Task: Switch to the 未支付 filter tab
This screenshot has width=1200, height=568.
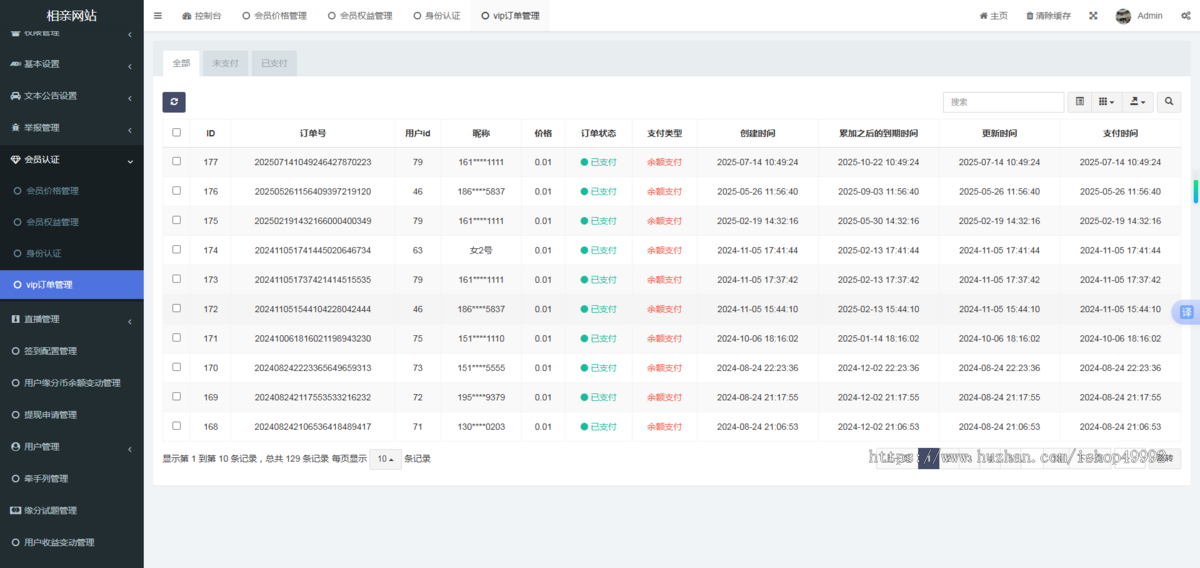Action: pyautogui.click(x=225, y=63)
